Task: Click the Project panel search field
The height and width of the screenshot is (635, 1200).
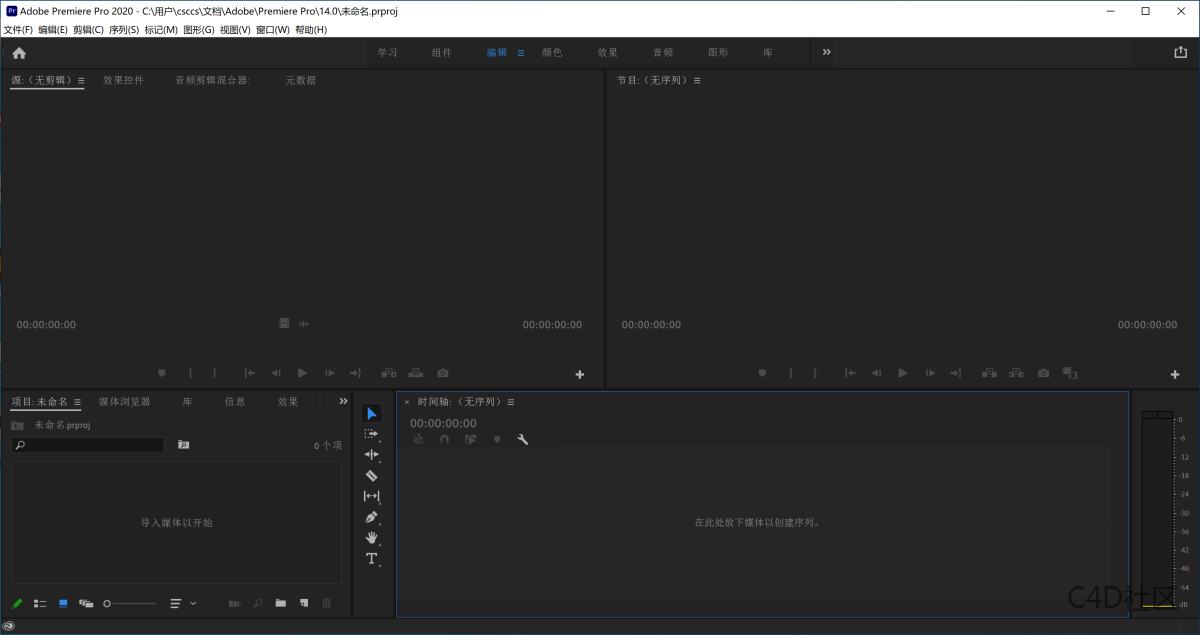Action: 88,445
